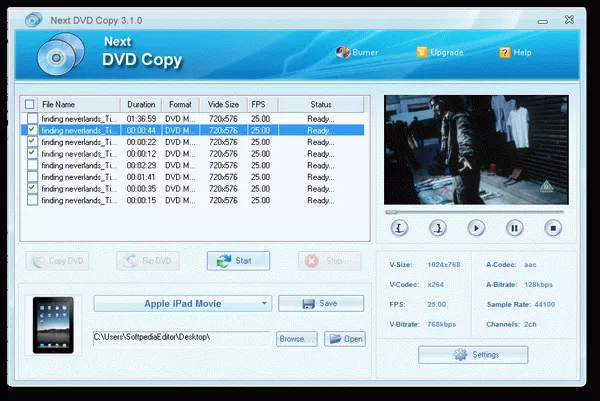600x401 pixels.
Task: Start the conversion
Action: 238,261
